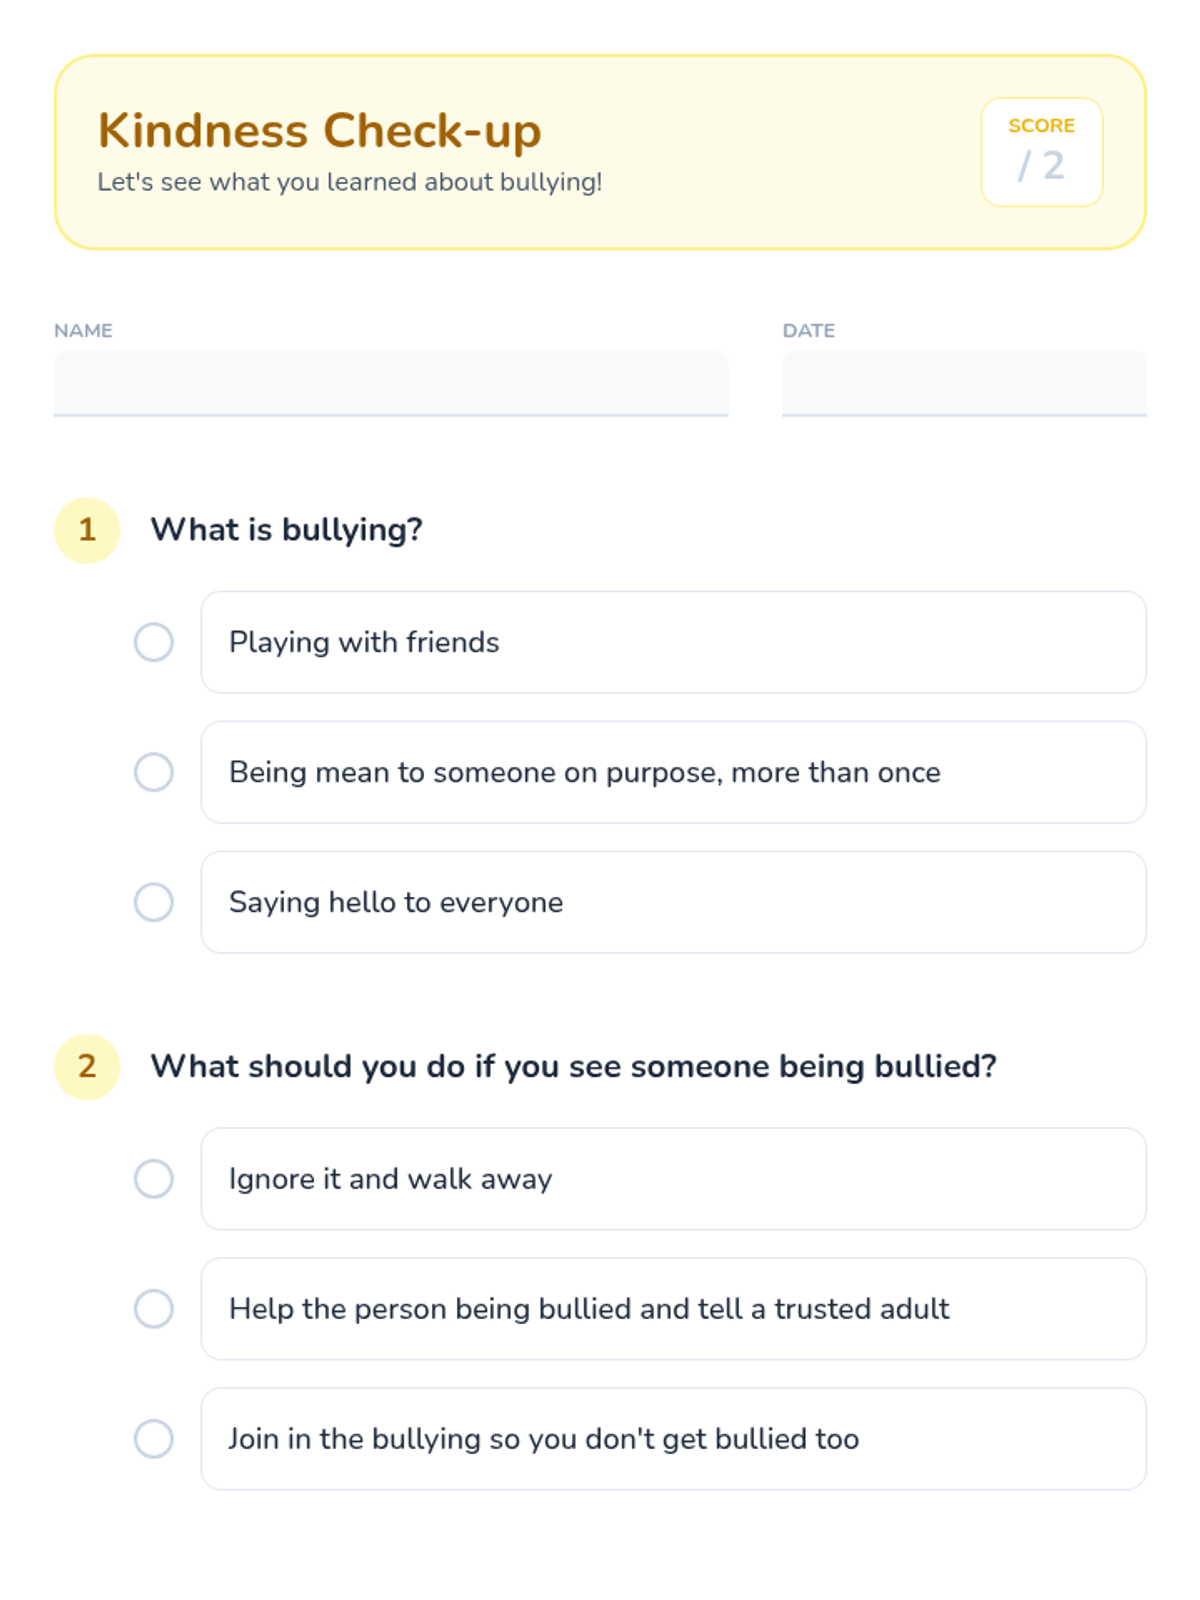The width and height of the screenshot is (1200, 1600).
Task: Click the Name input field
Action: pyautogui.click(x=391, y=383)
